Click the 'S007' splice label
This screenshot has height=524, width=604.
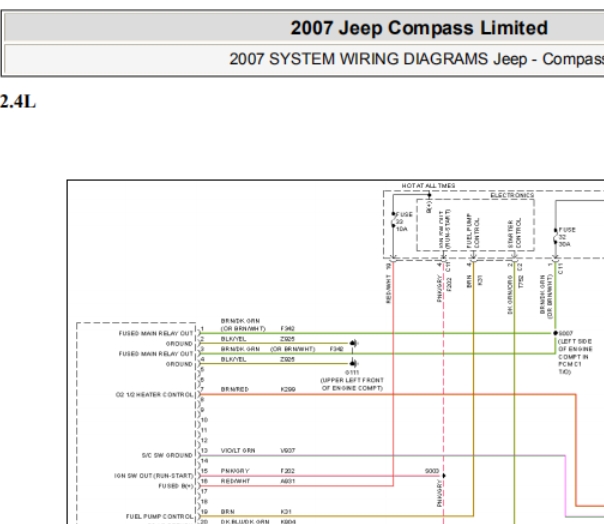pos(565,333)
